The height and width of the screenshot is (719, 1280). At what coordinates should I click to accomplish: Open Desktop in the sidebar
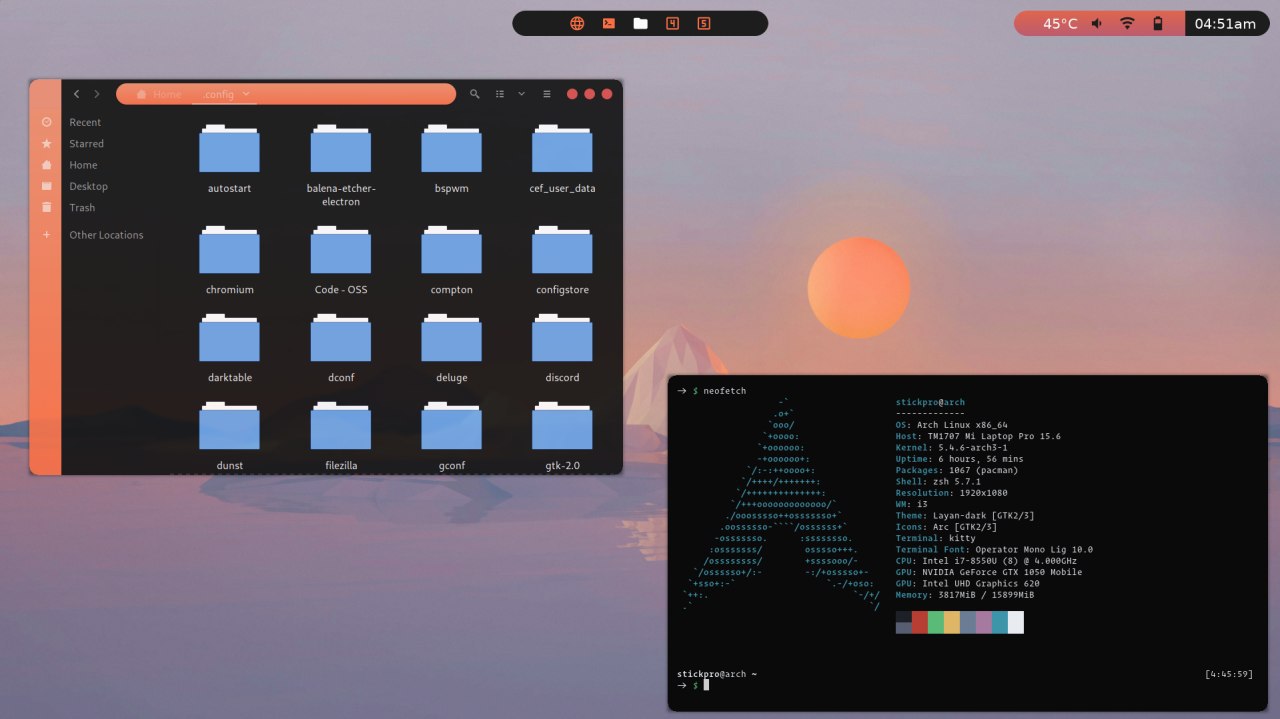pos(88,187)
